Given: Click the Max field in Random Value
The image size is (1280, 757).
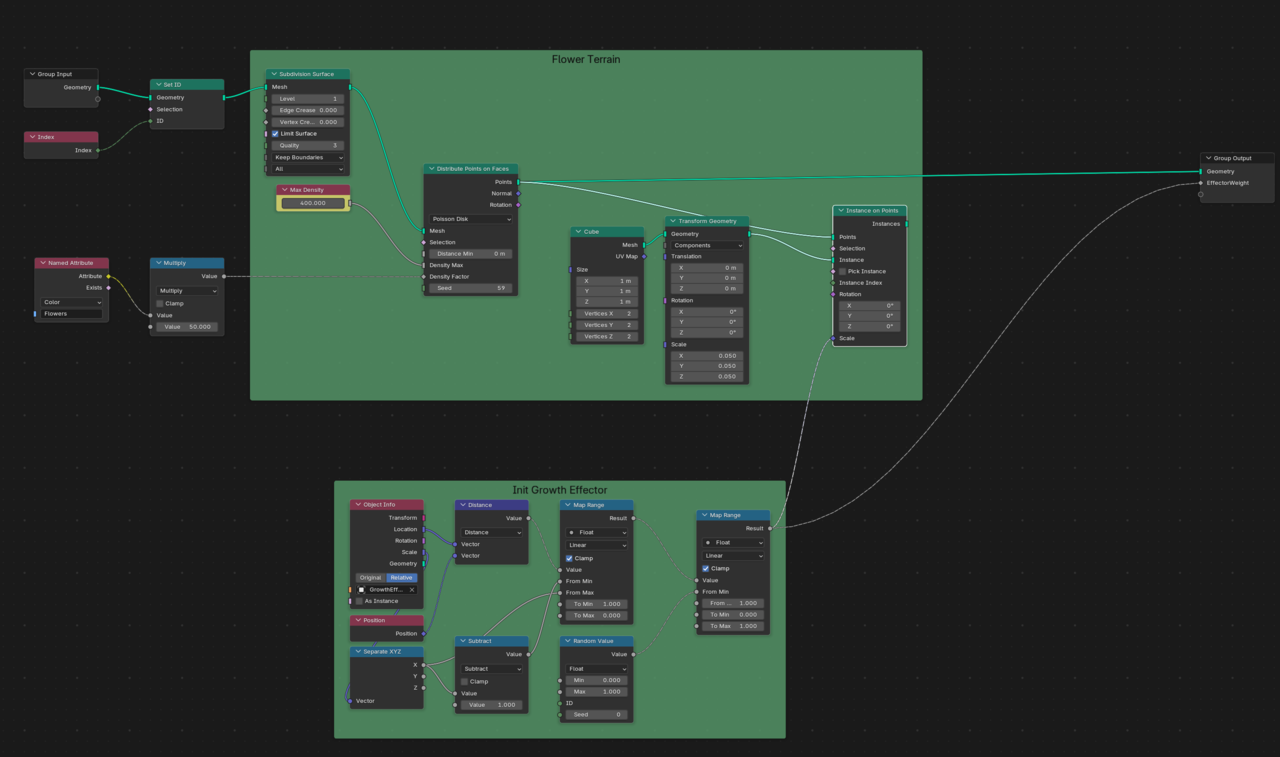Looking at the screenshot, I should coord(597,692).
